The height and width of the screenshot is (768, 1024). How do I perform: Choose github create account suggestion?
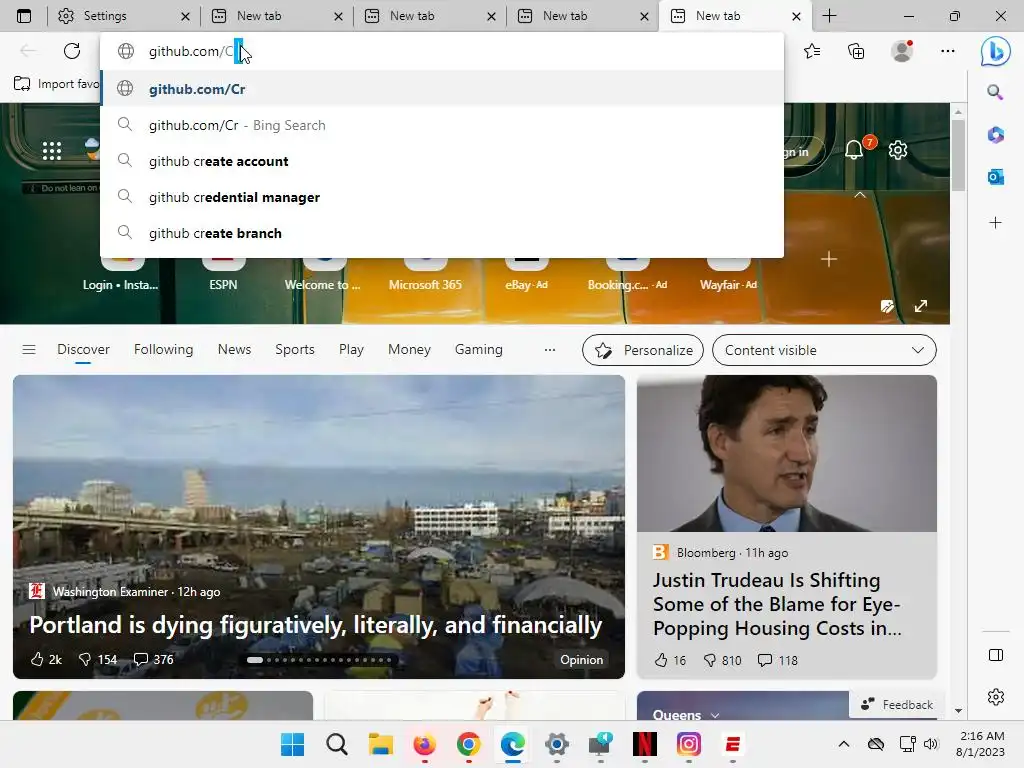[x=441, y=161]
